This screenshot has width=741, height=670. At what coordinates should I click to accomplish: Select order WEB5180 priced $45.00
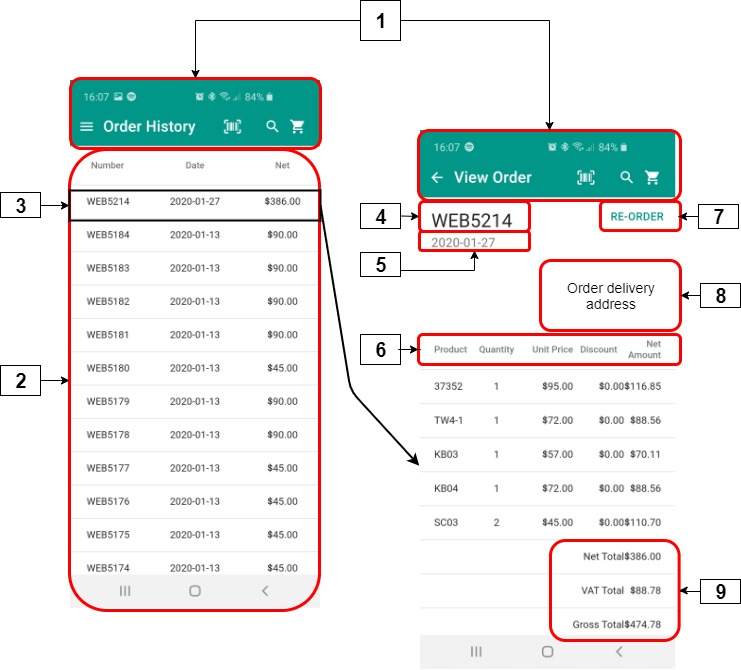(x=194, y=368)
